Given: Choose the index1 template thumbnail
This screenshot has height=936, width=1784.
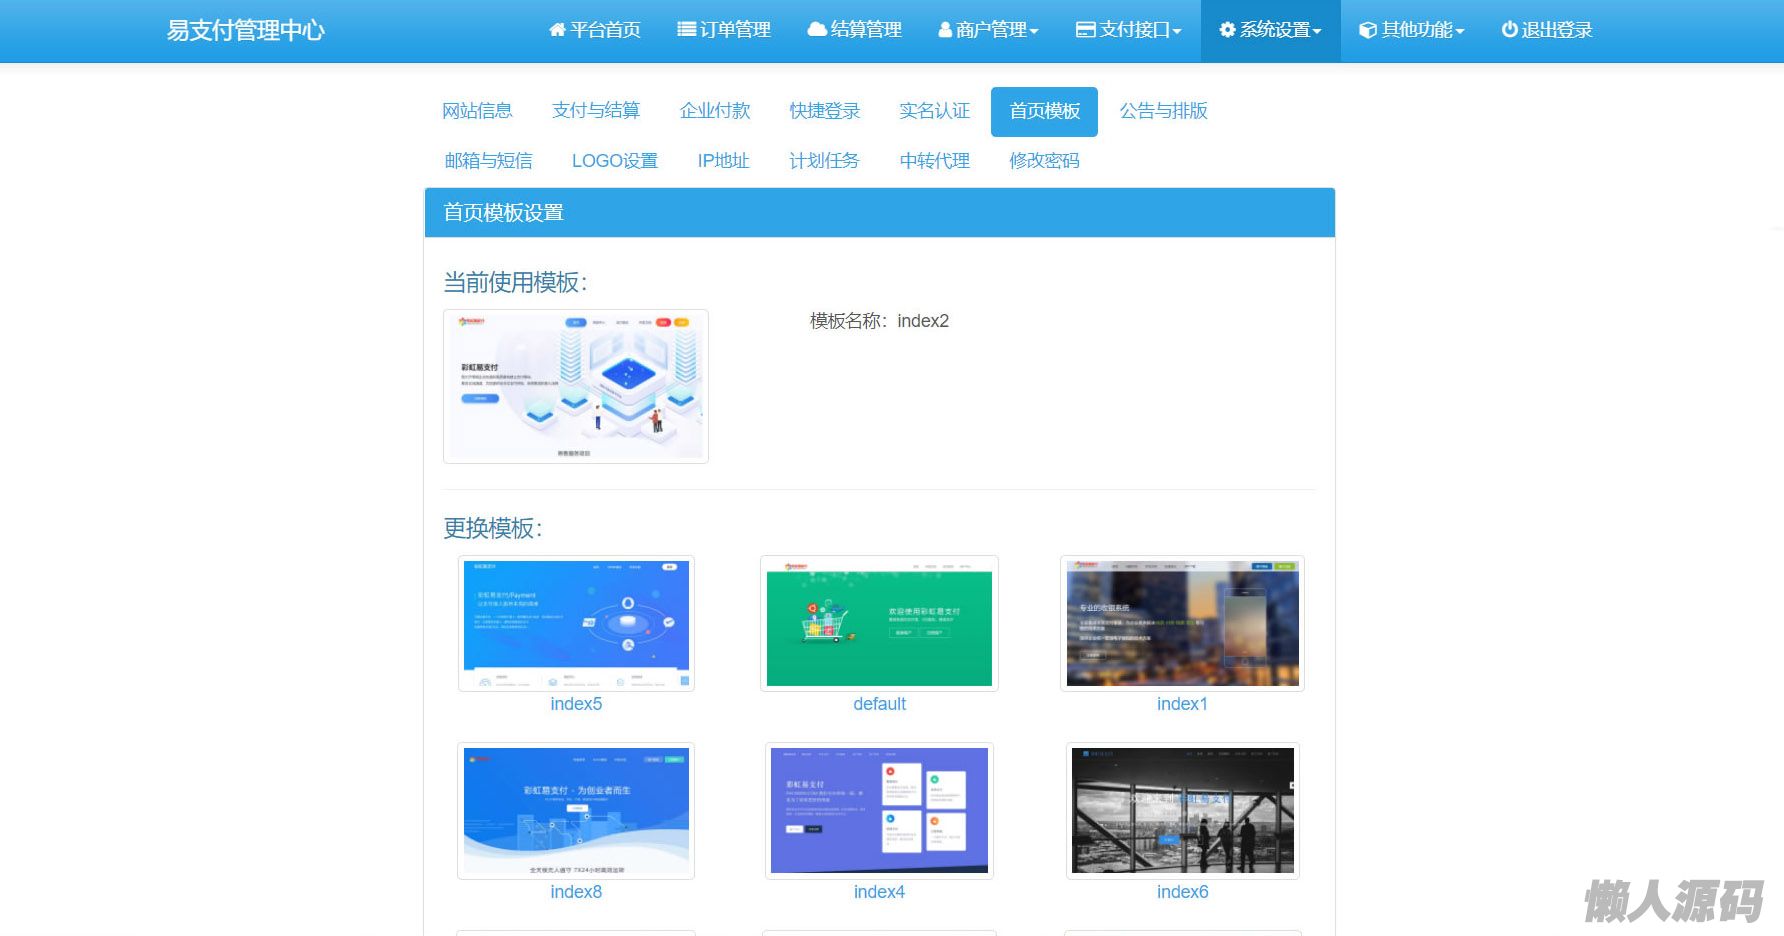Looking at the screenshot, I should click(x=1182, y=623).
